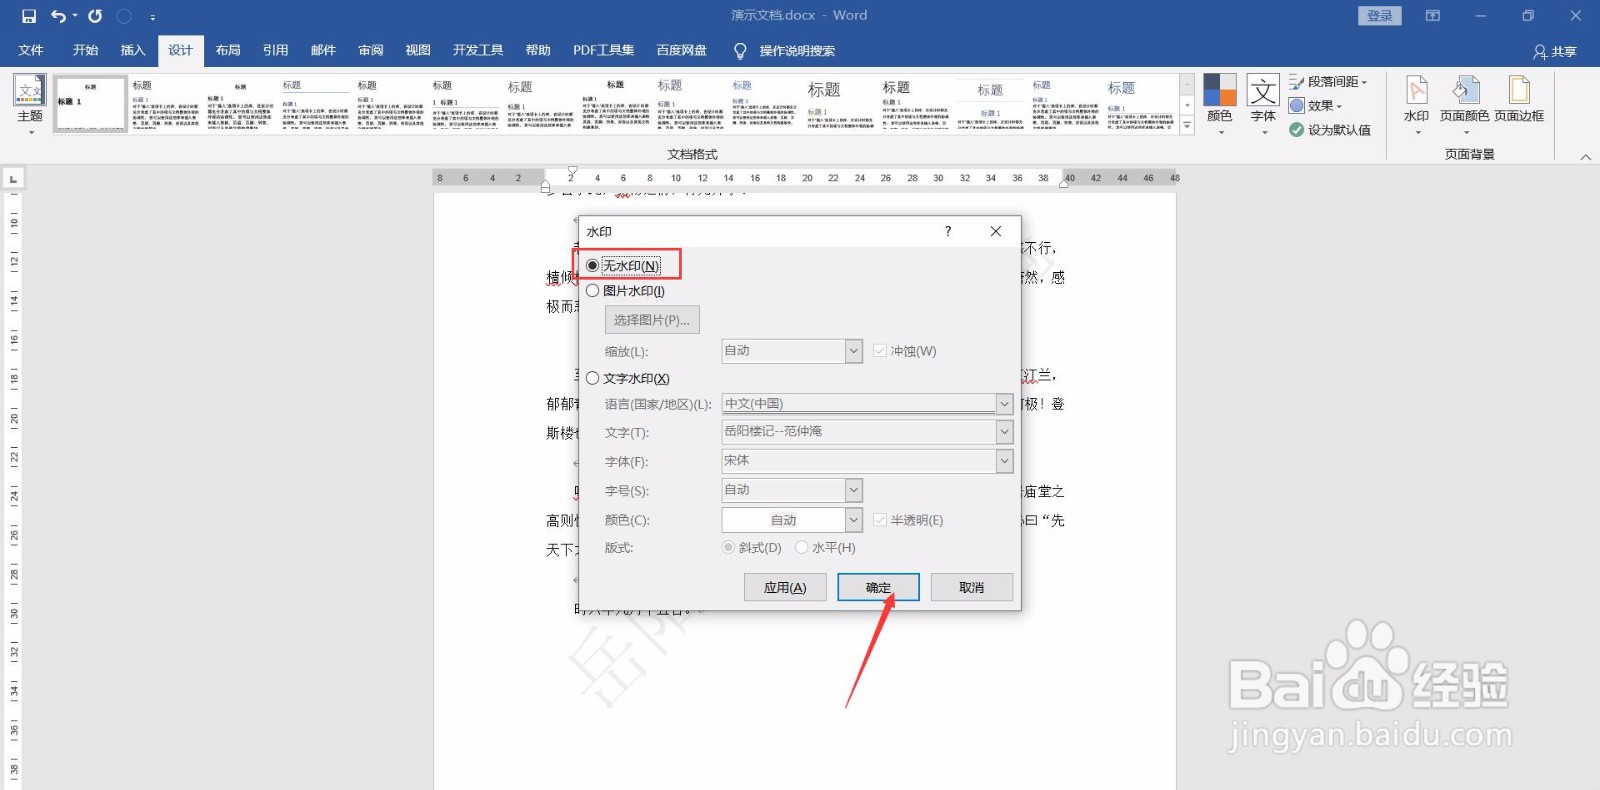This screenshot has width=1600, height=790.
Task: Click the Login (登录) button
Action: tap(1380, 16)
